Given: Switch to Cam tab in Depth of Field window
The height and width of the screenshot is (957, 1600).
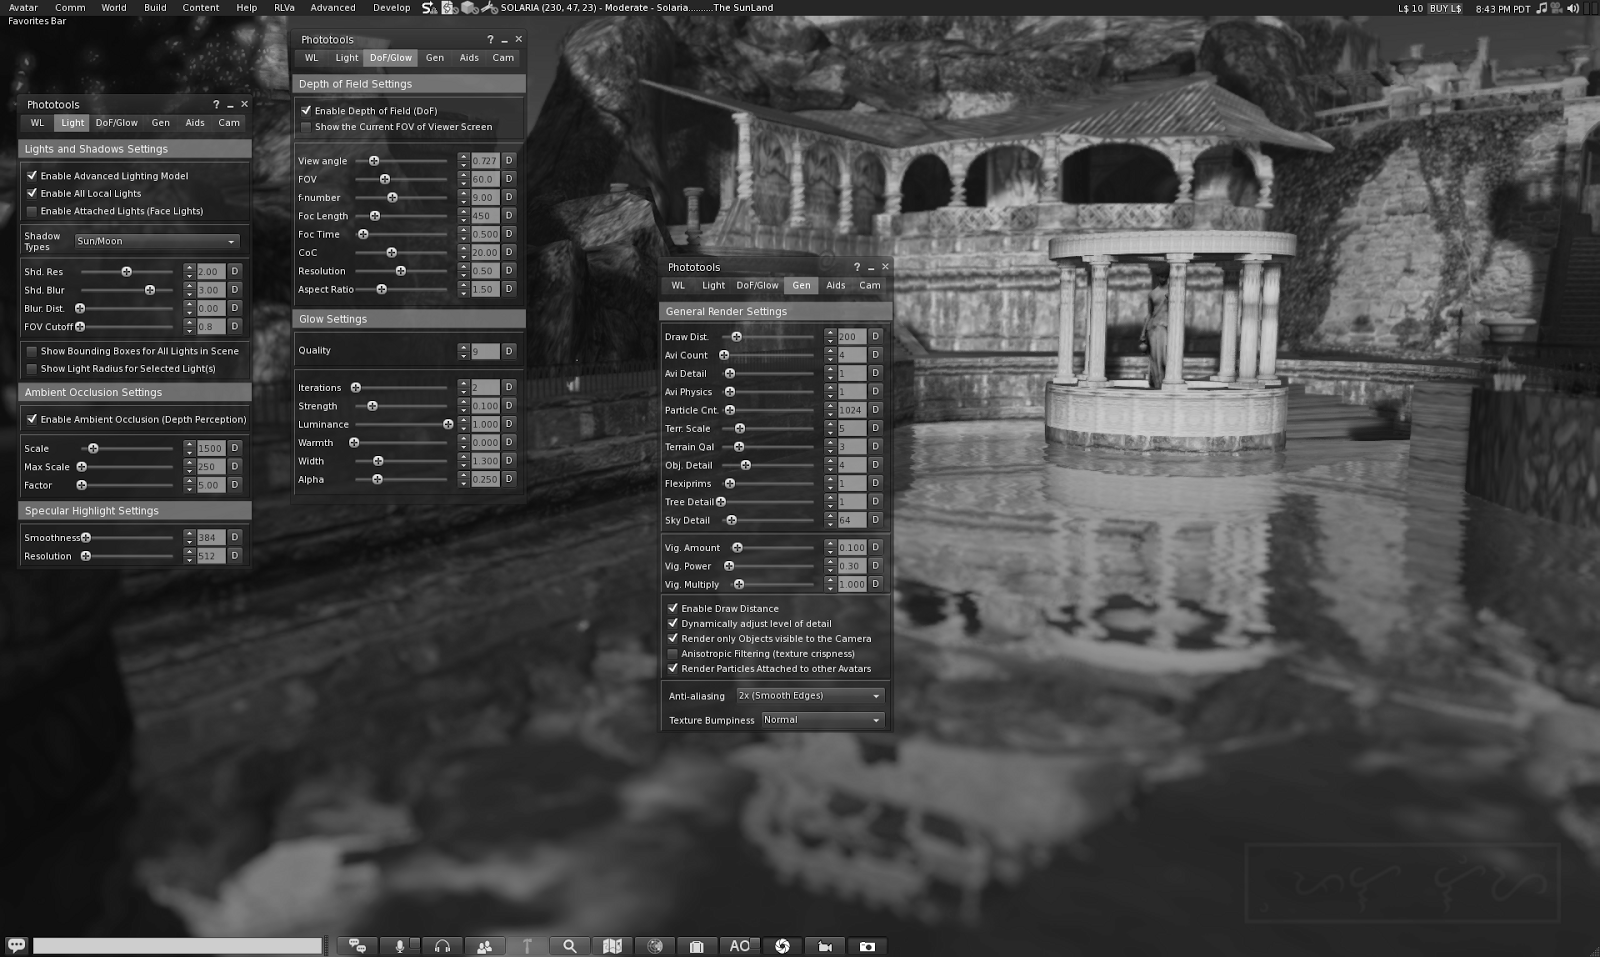Looking at the screenshot, I should [503, 58].
